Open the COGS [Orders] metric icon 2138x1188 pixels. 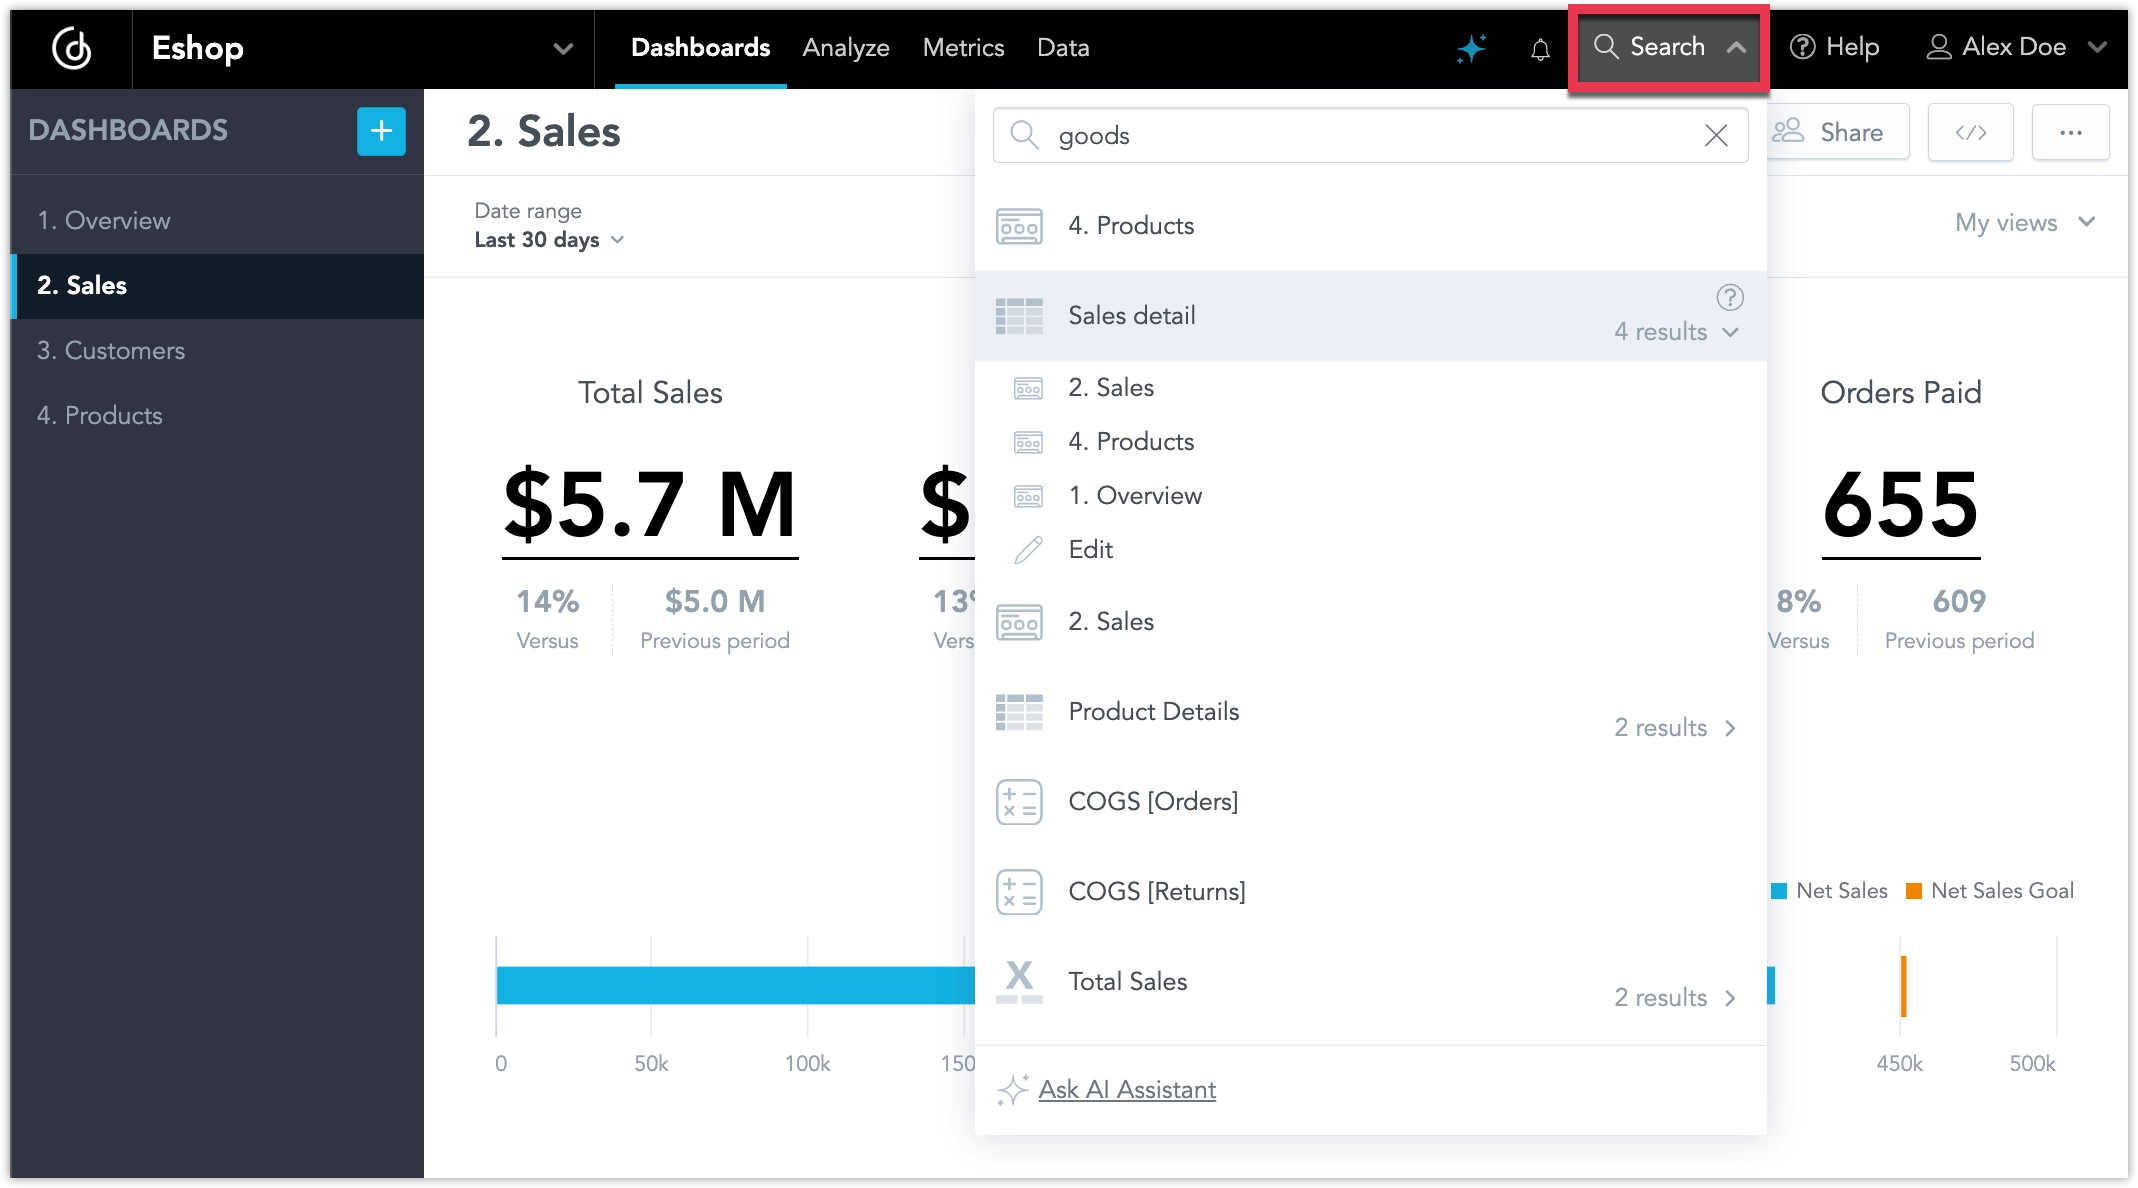tap(1019, 801)
